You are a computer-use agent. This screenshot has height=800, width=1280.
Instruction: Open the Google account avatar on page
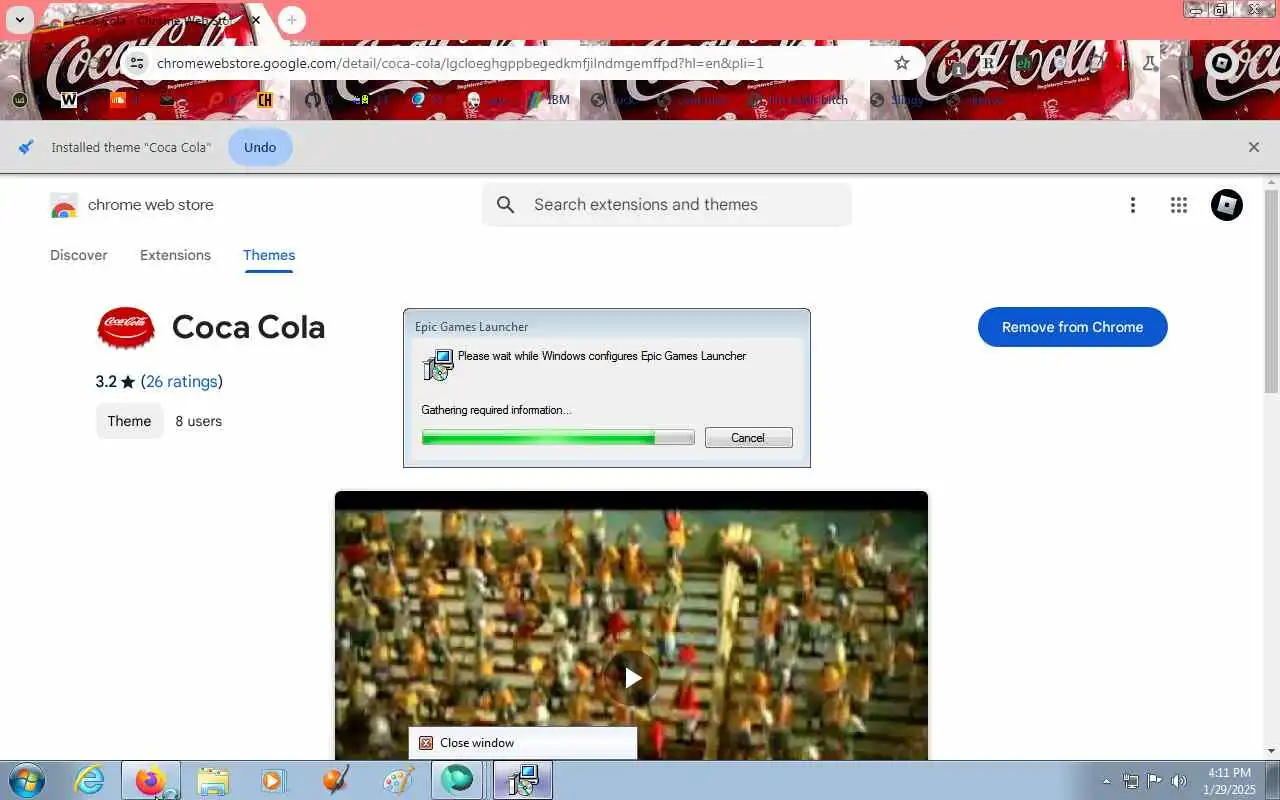[x=1227, y=205]
